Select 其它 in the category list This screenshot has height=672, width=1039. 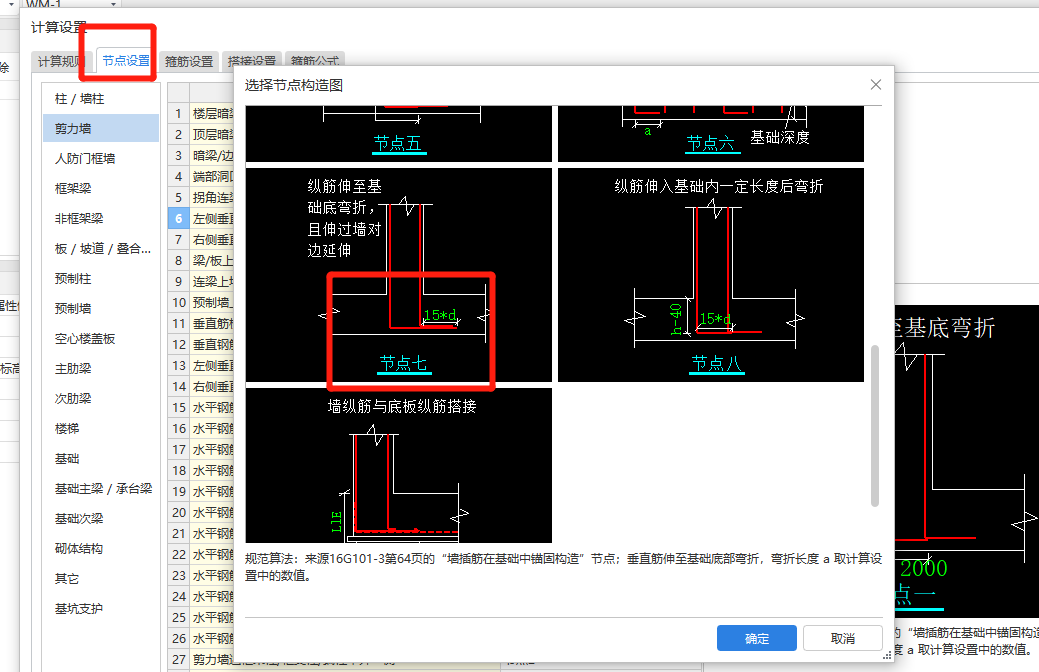click(x=101, y=579)
